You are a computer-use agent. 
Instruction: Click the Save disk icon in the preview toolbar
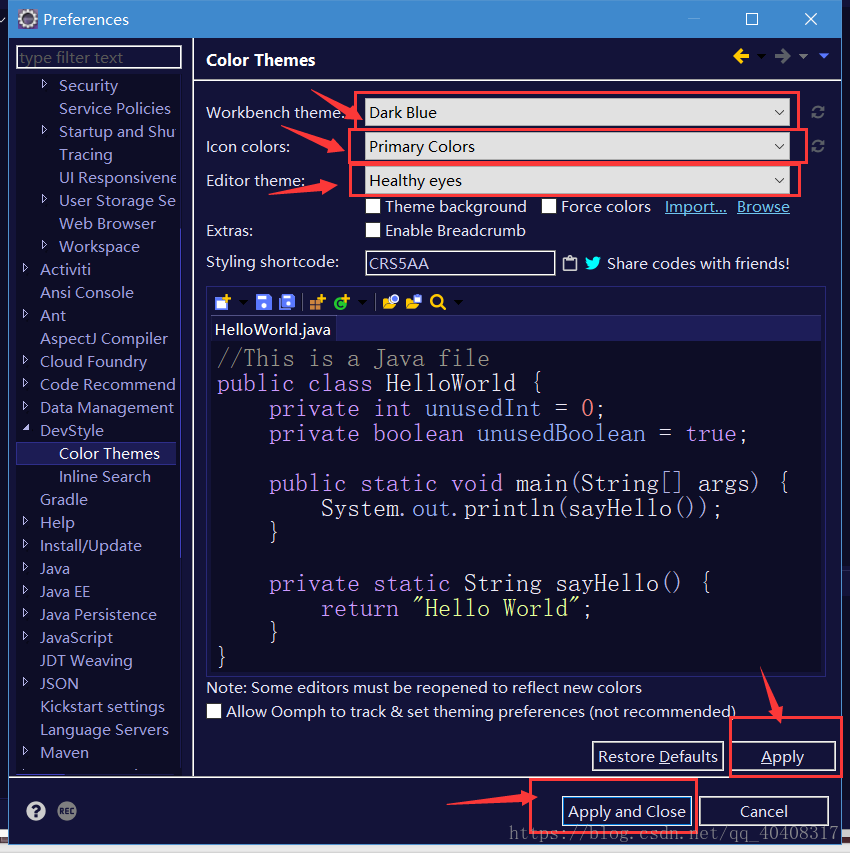264,302
